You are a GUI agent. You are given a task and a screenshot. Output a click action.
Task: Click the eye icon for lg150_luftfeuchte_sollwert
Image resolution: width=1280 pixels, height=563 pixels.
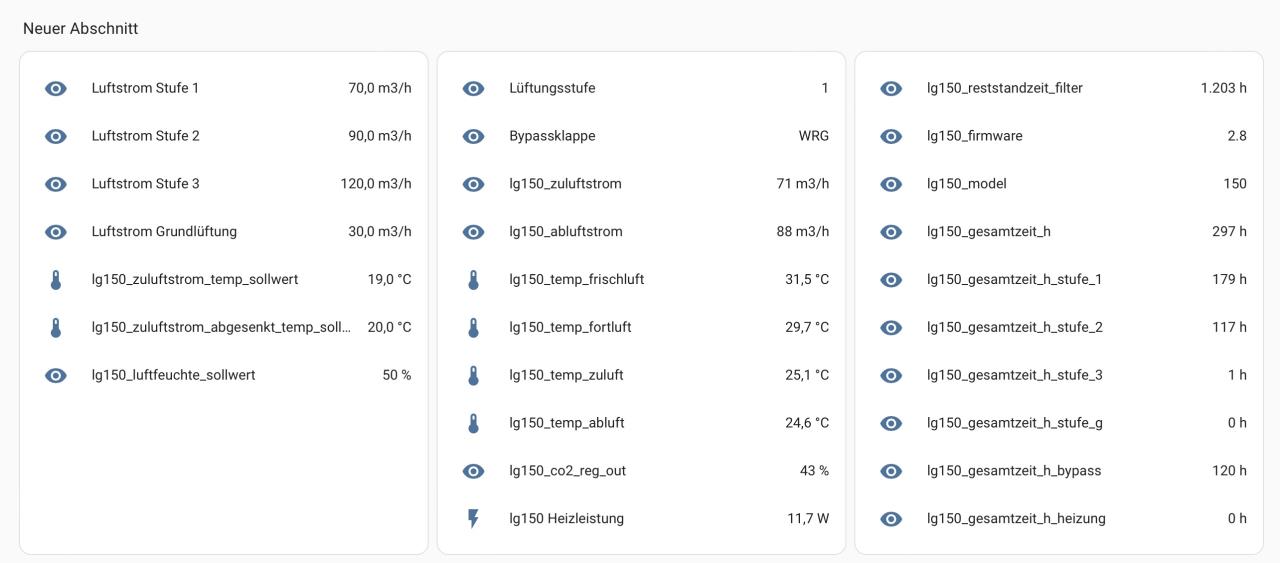[x=56, y=376]
